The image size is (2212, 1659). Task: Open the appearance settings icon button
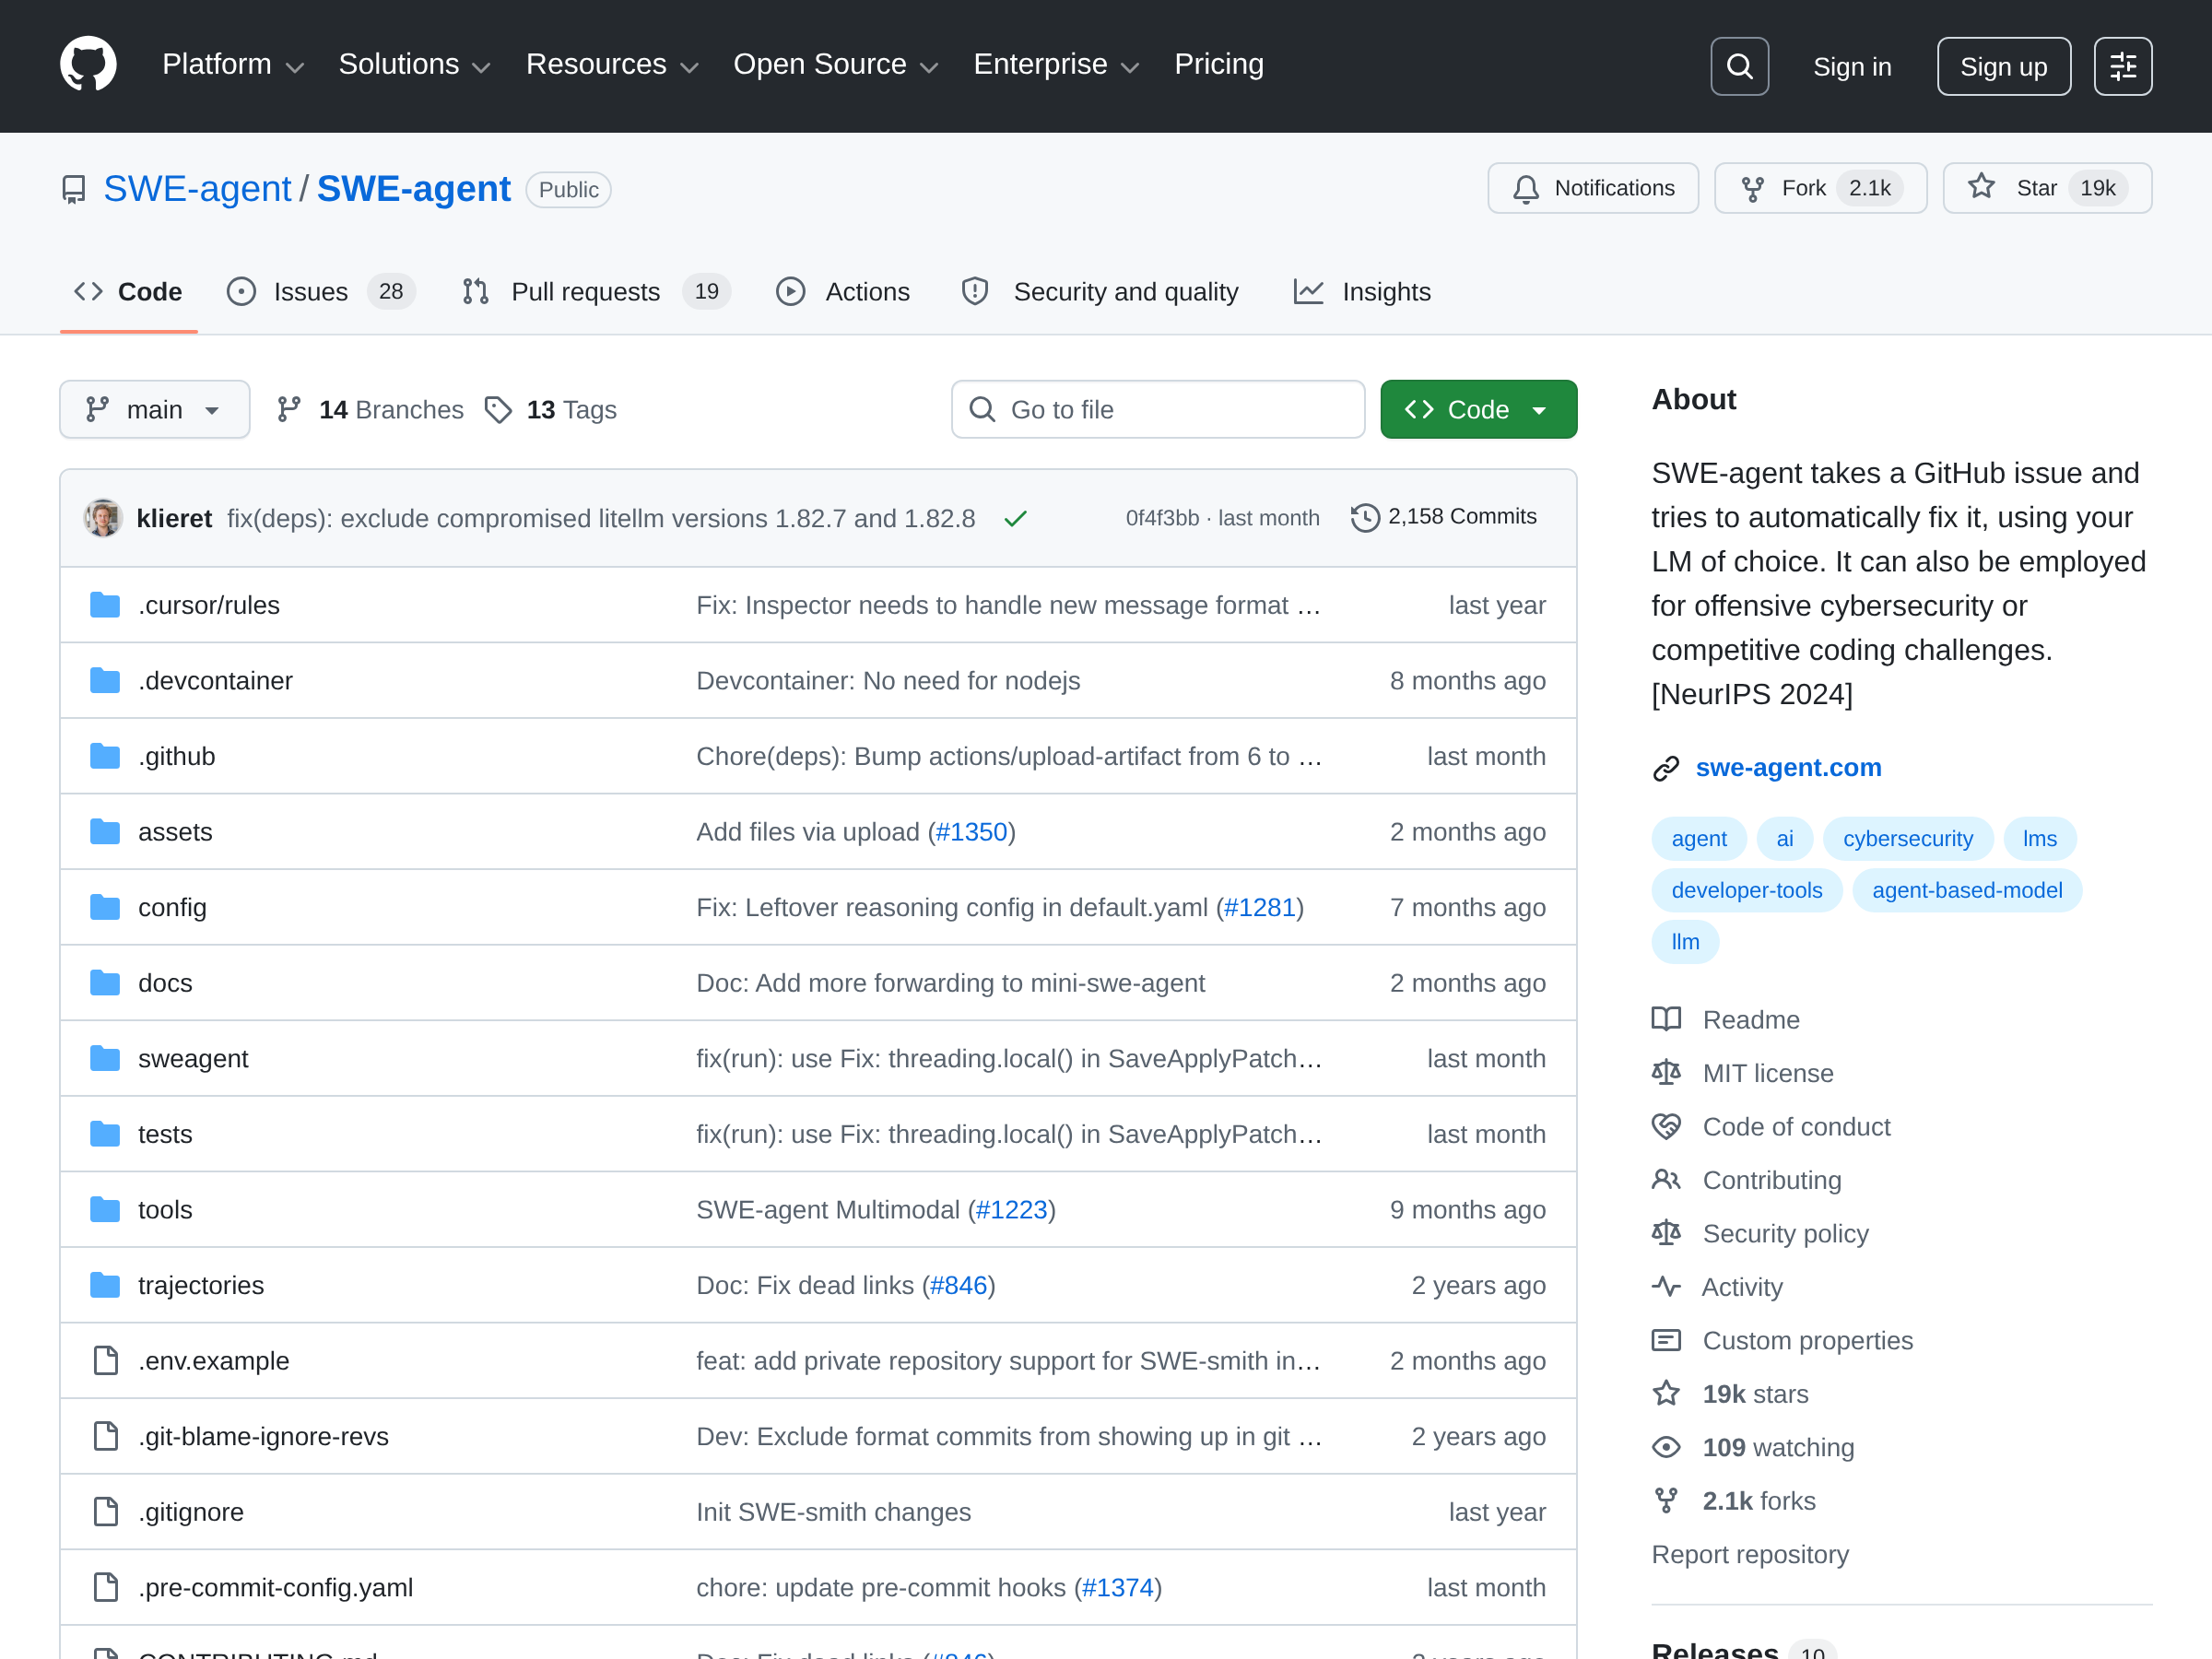[2122, 66]
